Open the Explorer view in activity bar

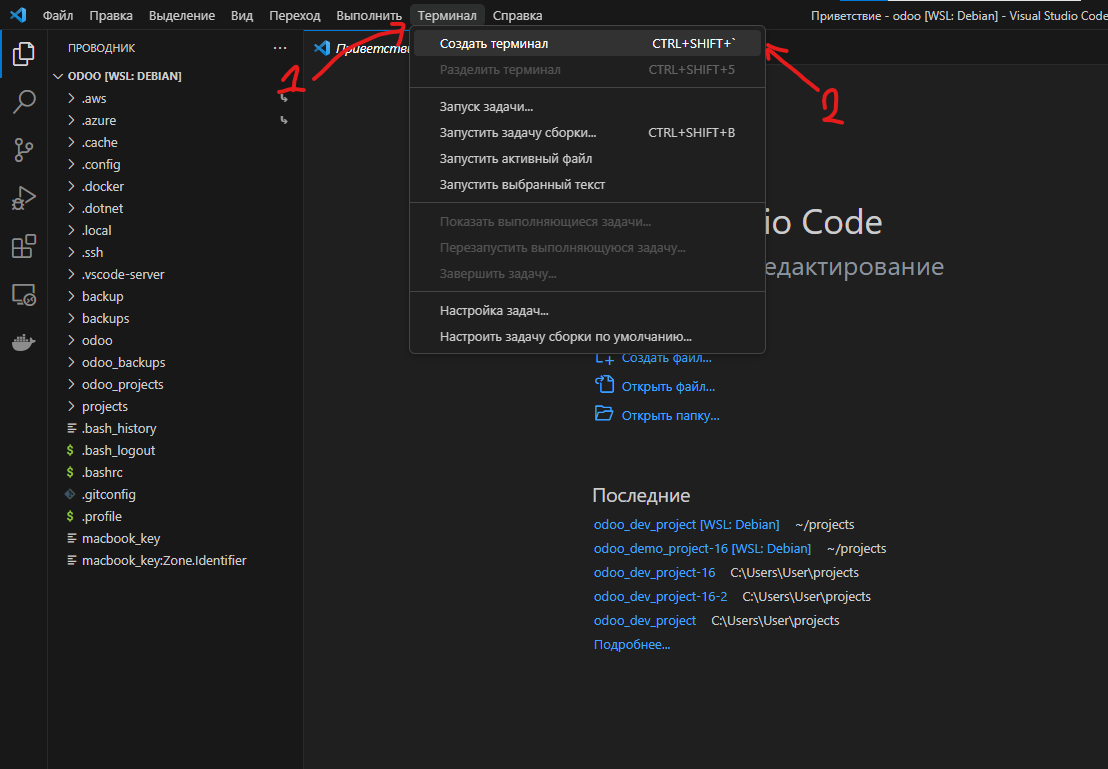(23, 54)
